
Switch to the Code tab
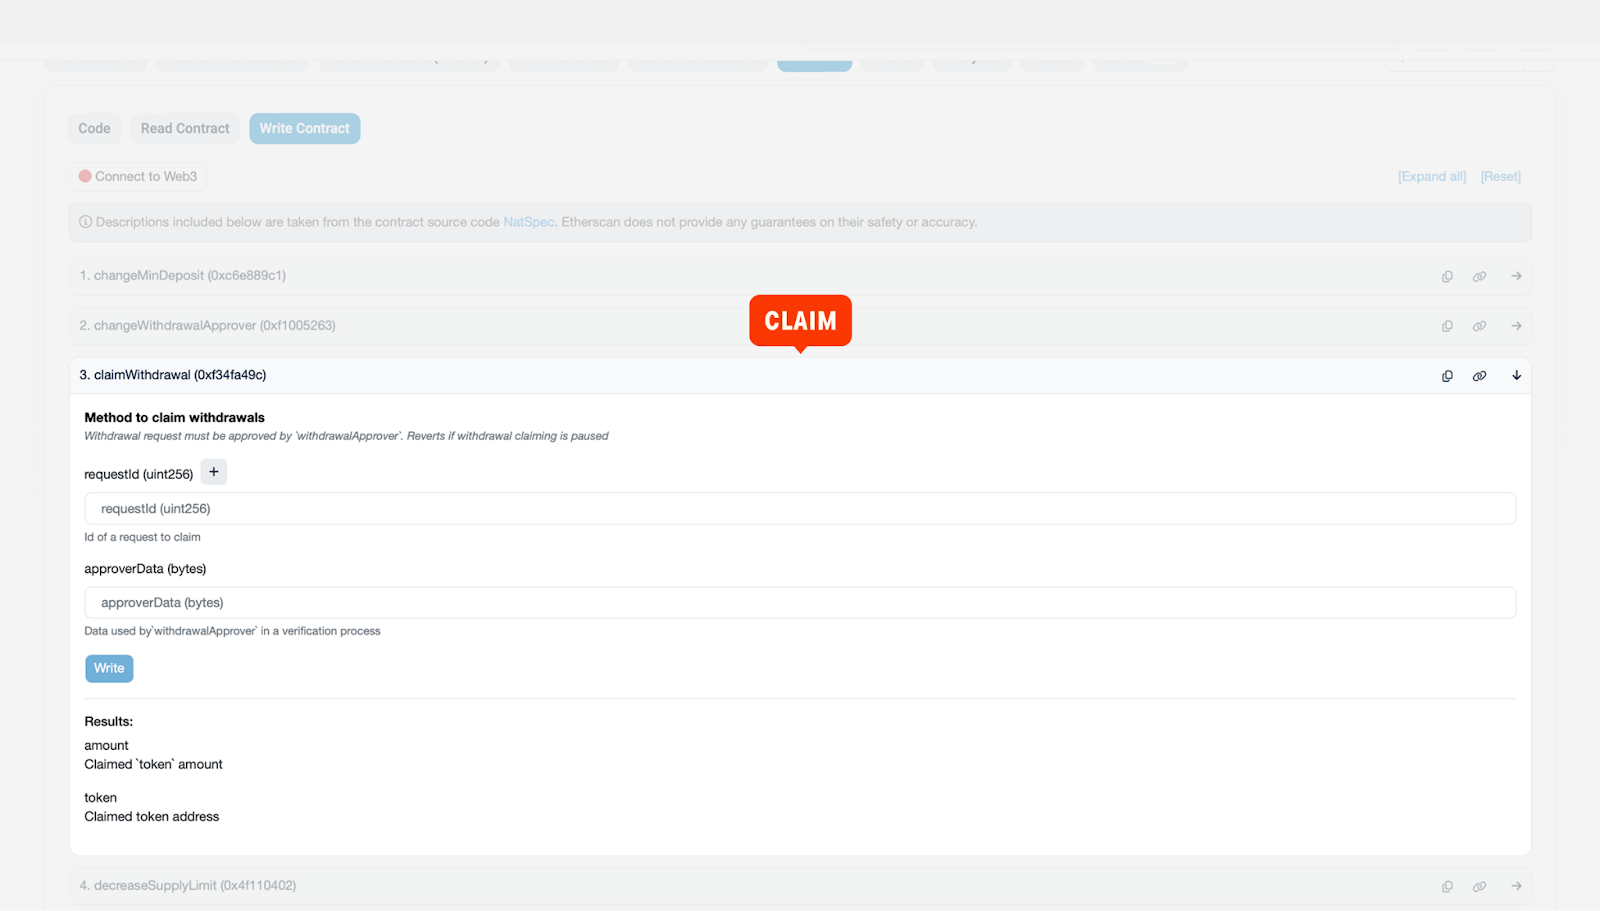coord(94,128)
